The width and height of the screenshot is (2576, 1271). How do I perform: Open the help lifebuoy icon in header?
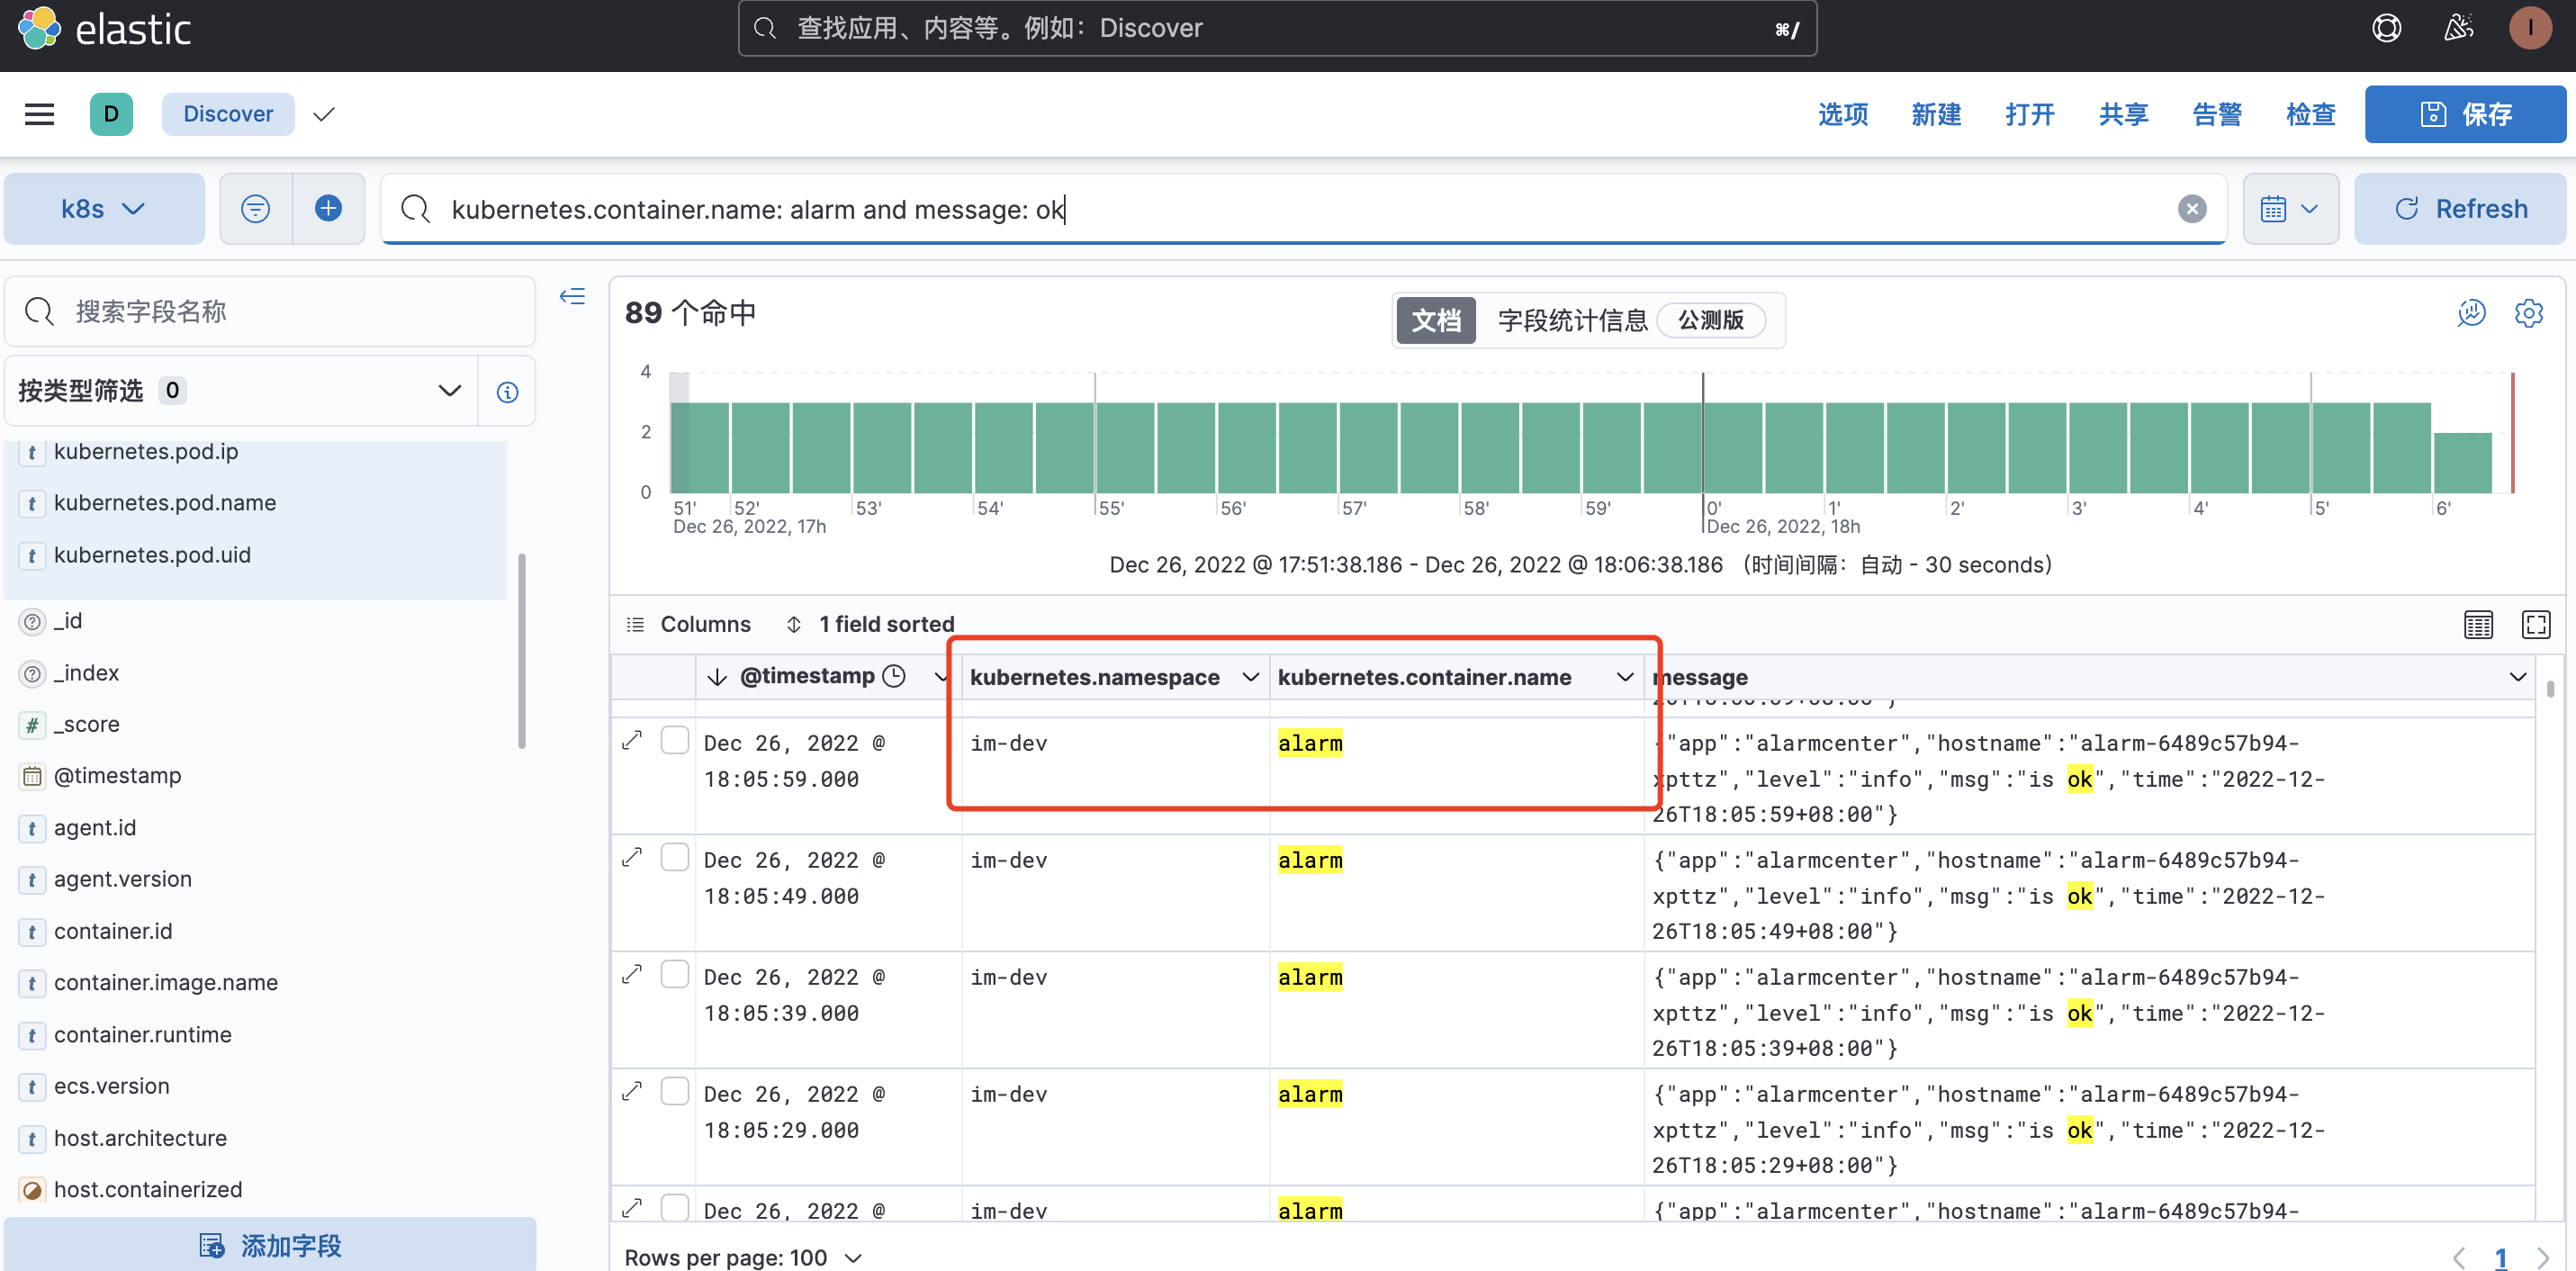coord(2386,28)
